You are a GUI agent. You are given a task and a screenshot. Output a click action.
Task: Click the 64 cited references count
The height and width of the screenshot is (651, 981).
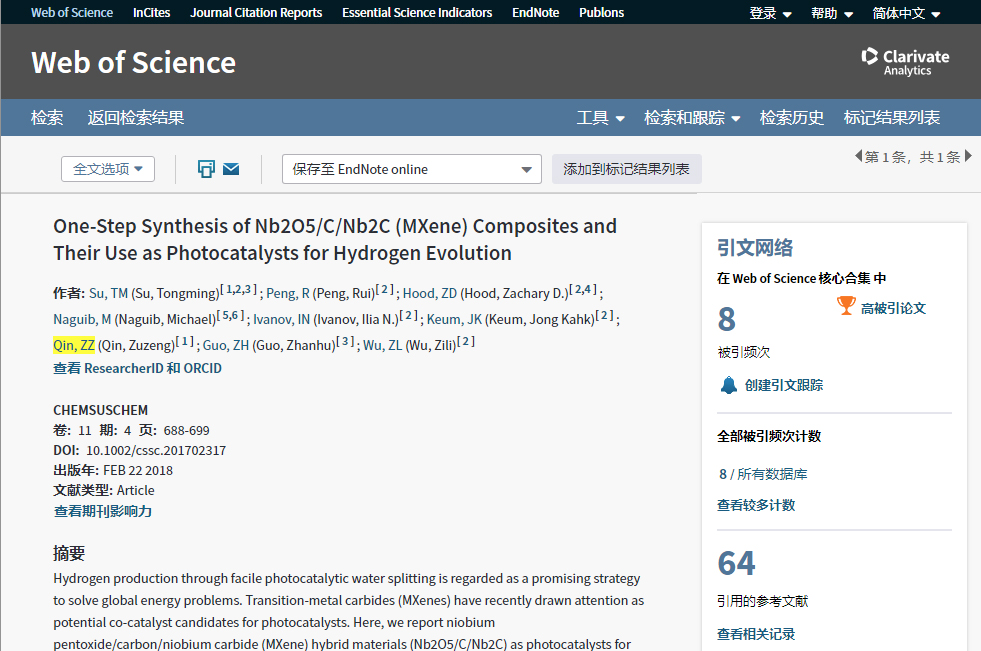click(736, 563)
